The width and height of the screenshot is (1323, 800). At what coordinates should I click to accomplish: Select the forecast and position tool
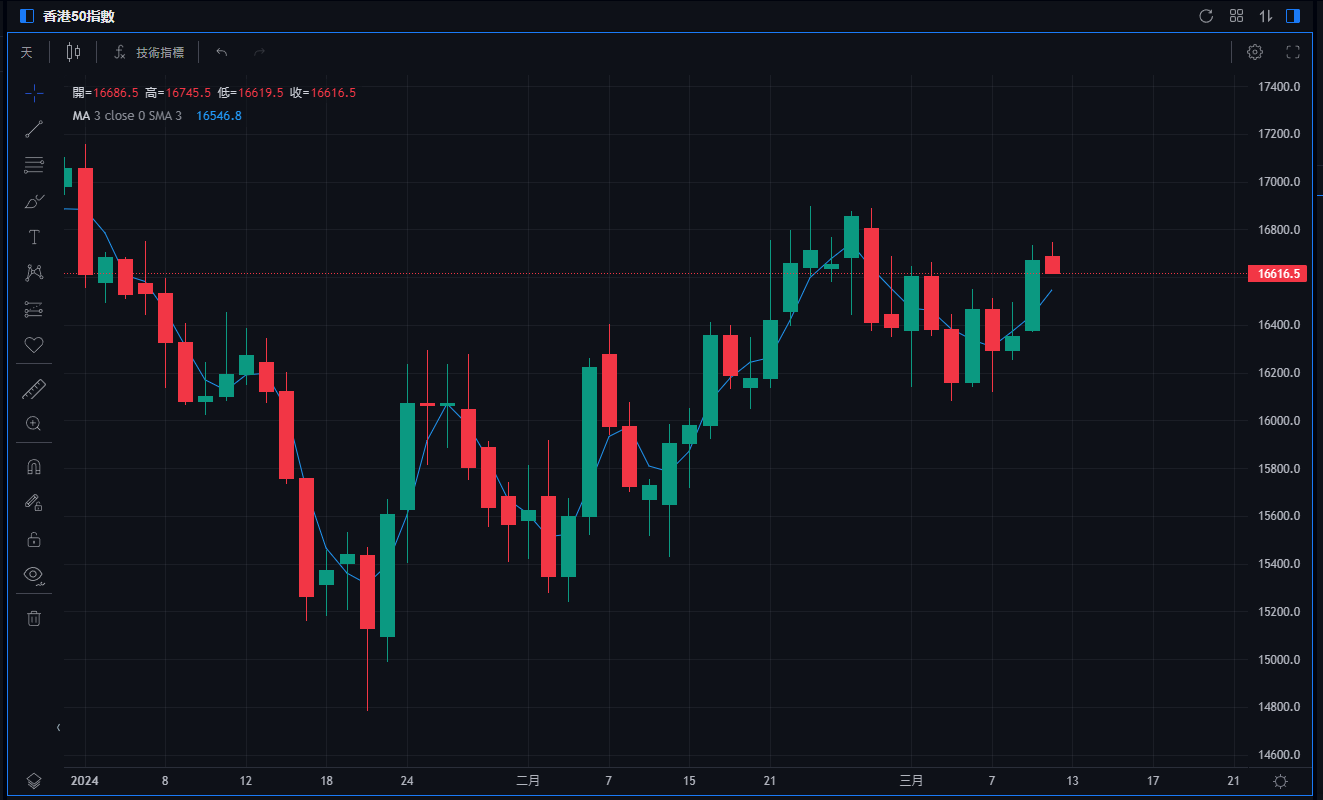coord(34,309)
